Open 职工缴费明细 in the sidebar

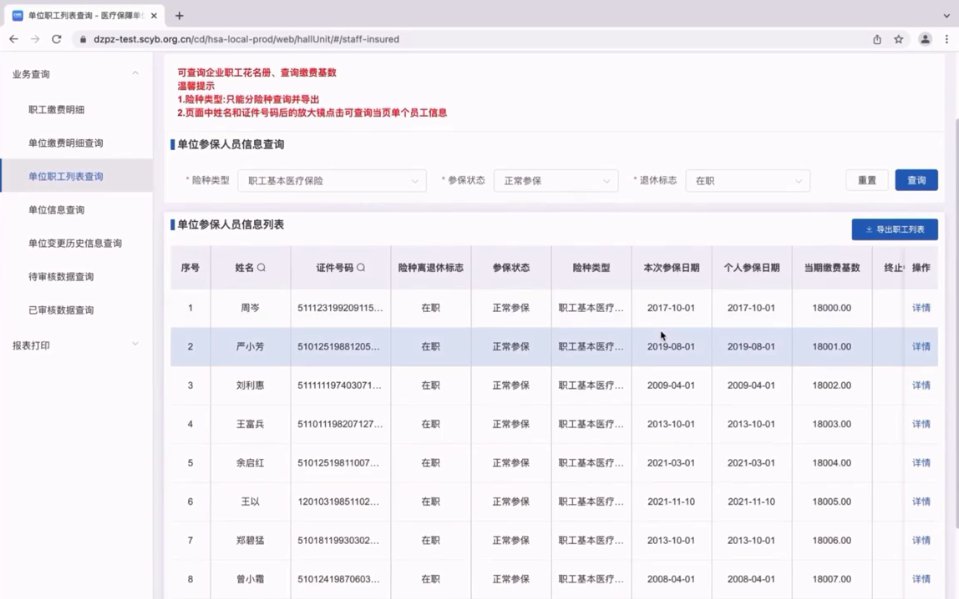point(57,109)
